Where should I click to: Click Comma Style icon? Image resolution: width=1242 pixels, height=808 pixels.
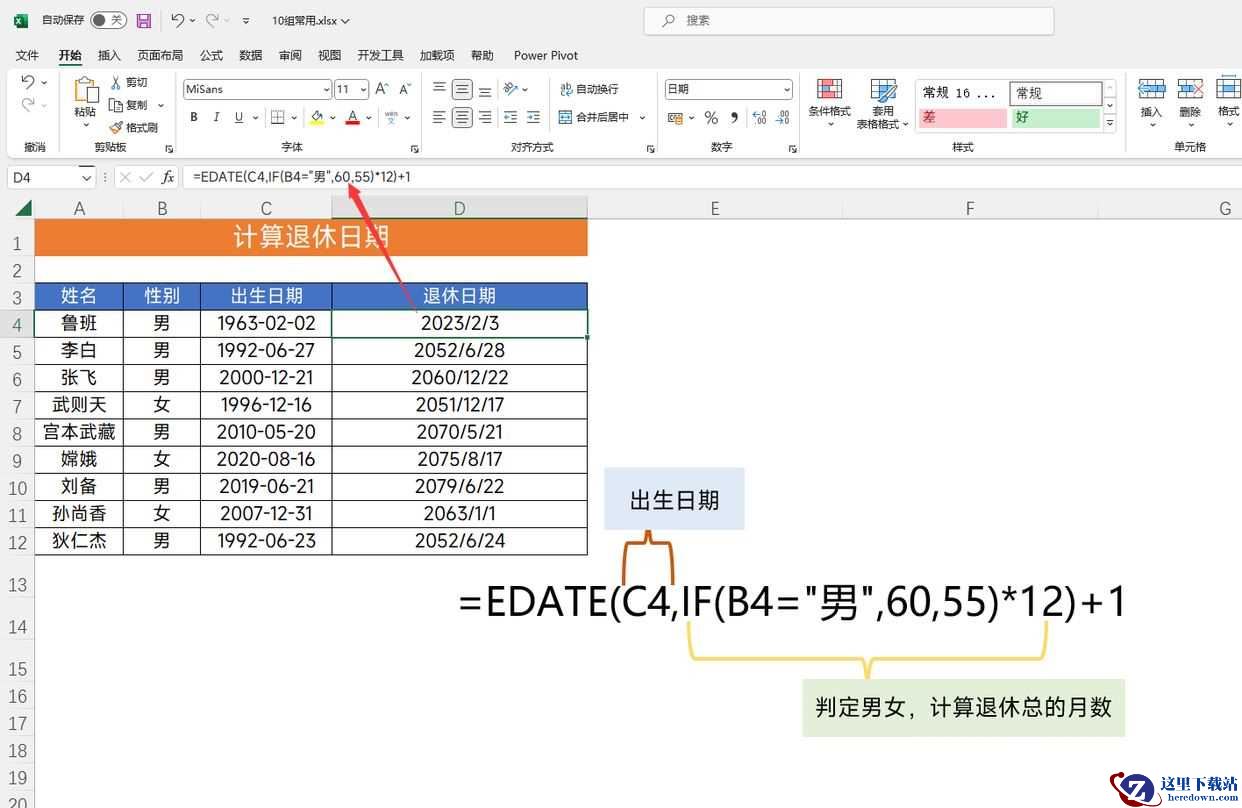pos(735,118)
